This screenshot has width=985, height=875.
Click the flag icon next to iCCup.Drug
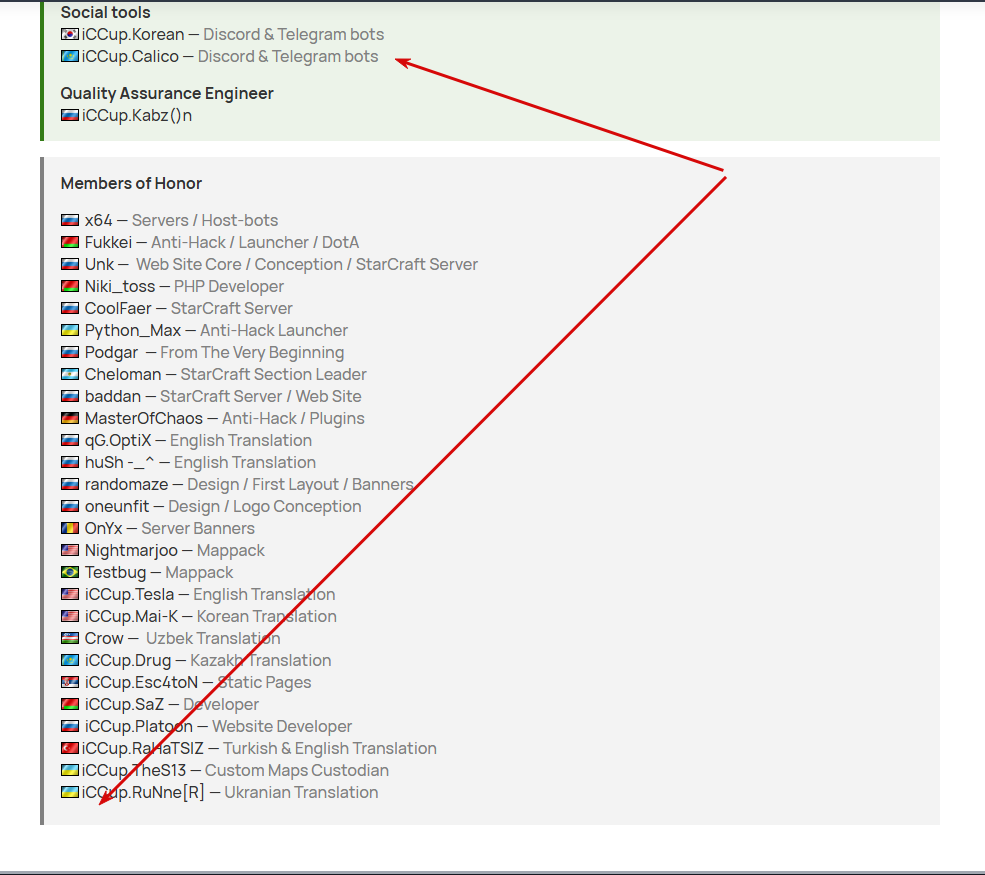pyautogui.click(x=70, y=660)
